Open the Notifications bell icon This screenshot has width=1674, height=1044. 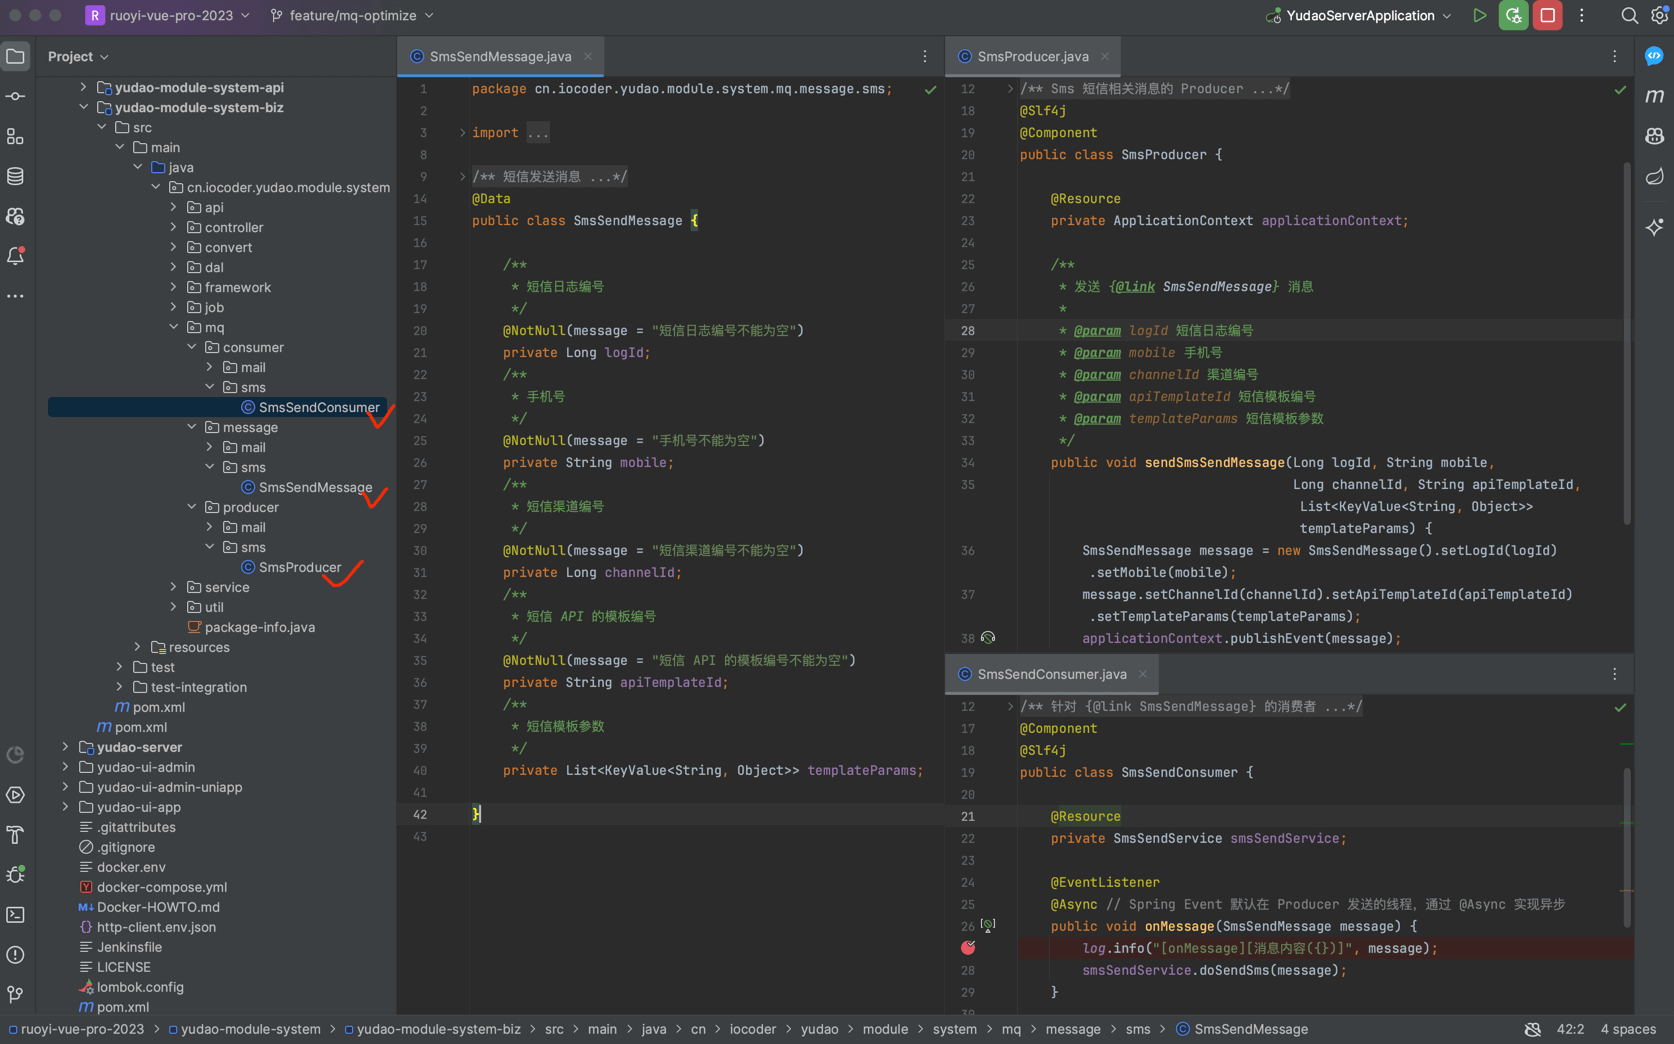16,256
